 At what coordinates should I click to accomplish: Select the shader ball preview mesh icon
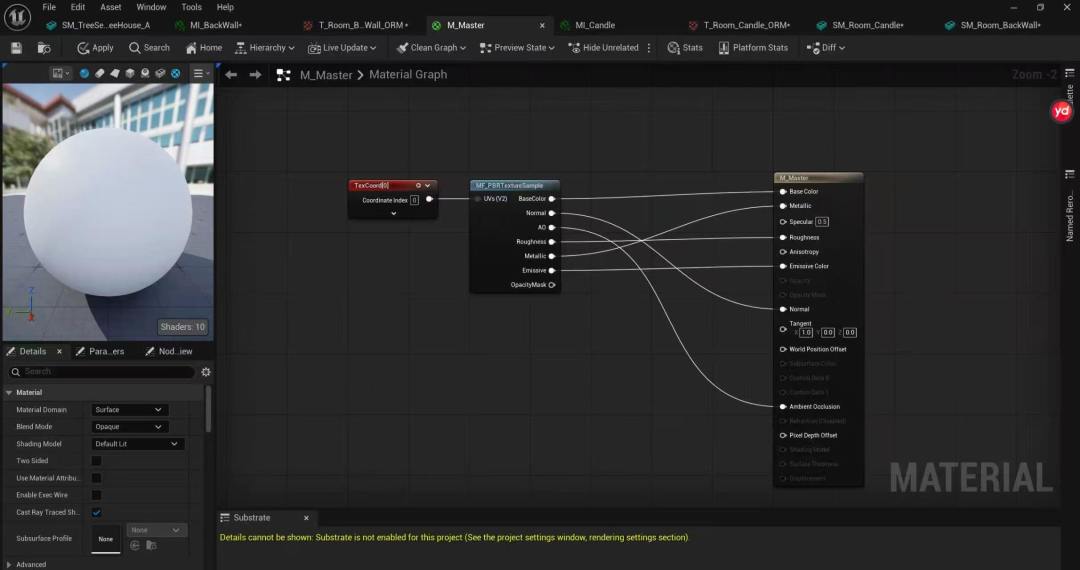tap(145, 73)
